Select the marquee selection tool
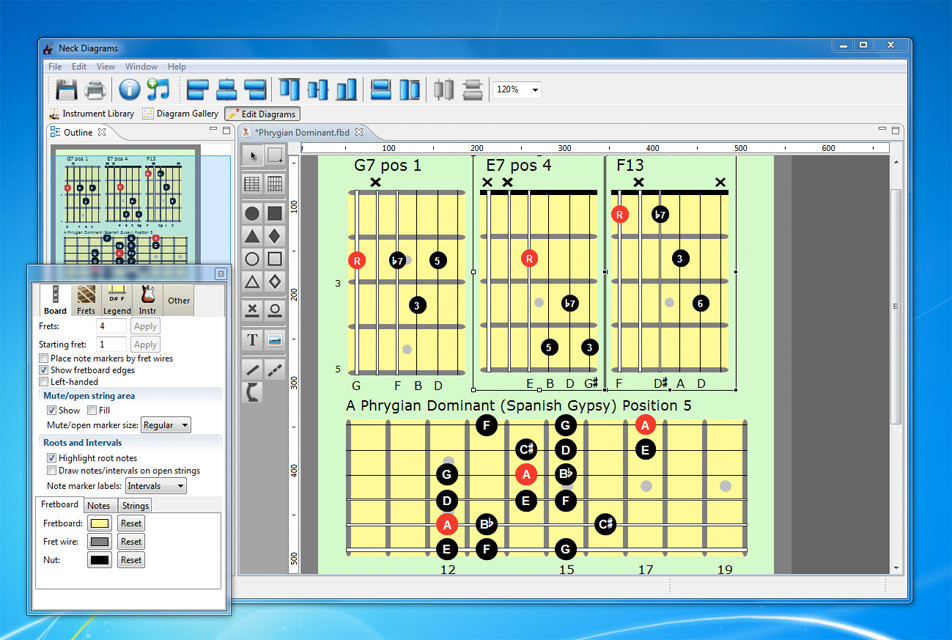Screen dimensions: 952x640 click(275, 155)
